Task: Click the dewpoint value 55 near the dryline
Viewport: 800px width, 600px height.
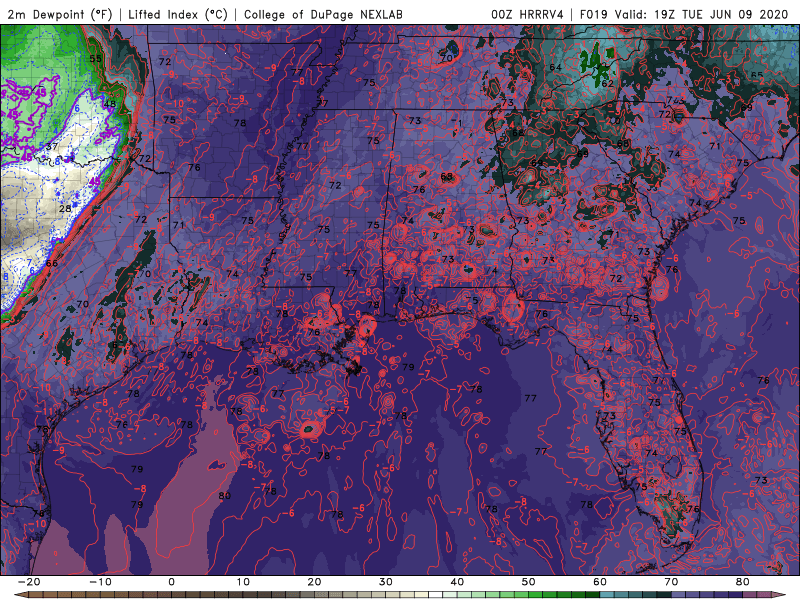Action: tap(95, 59)
